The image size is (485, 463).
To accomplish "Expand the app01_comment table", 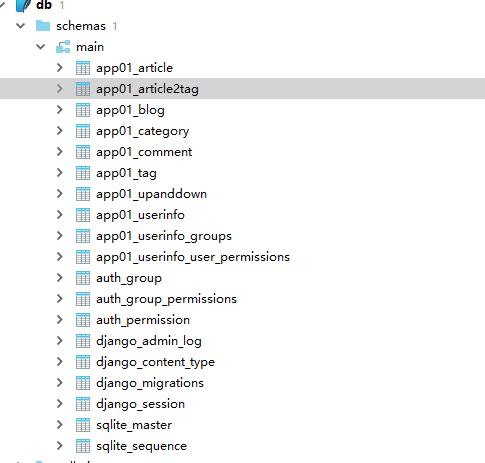I will click(x=60, y=152).
